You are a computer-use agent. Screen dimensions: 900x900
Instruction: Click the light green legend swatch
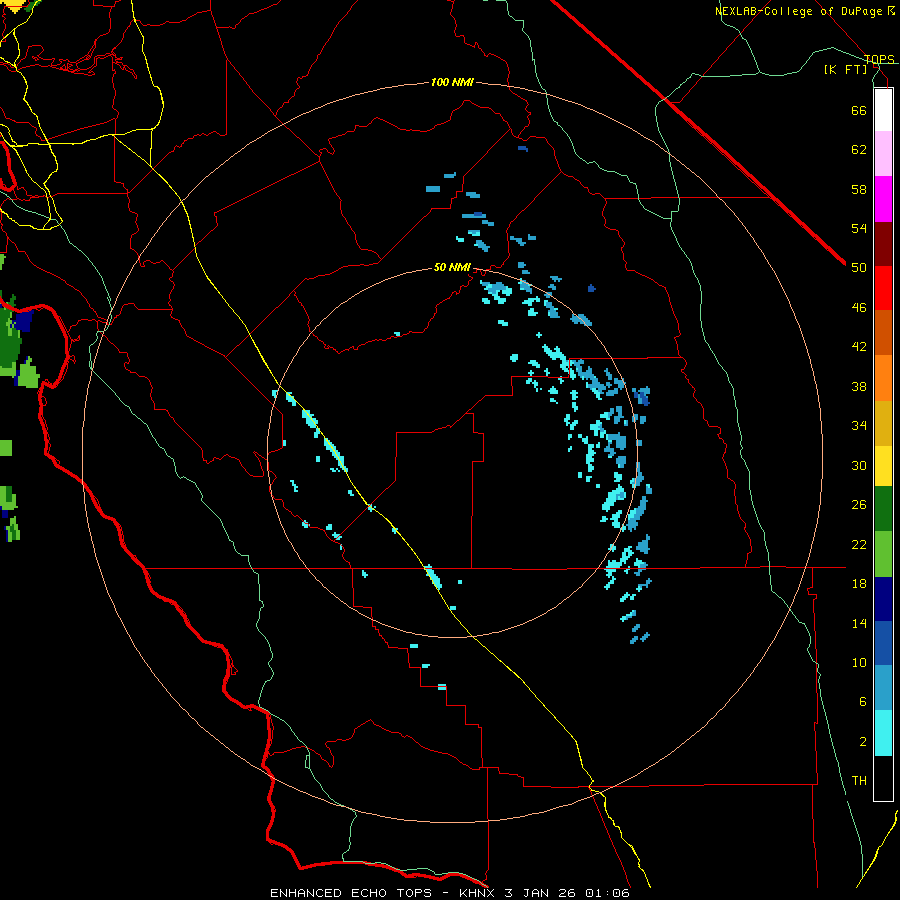pos(883,554)
